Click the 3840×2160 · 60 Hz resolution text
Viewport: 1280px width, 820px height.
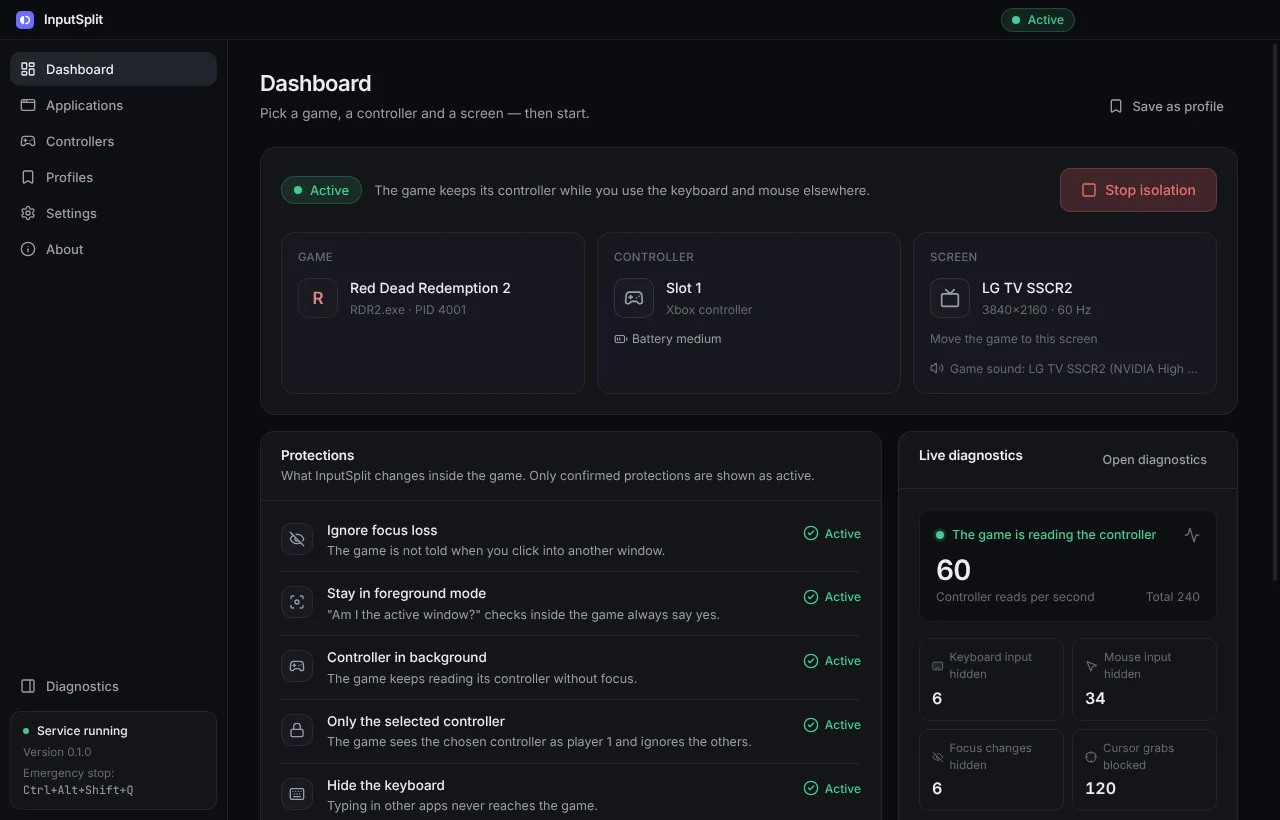coord(1036,310)
